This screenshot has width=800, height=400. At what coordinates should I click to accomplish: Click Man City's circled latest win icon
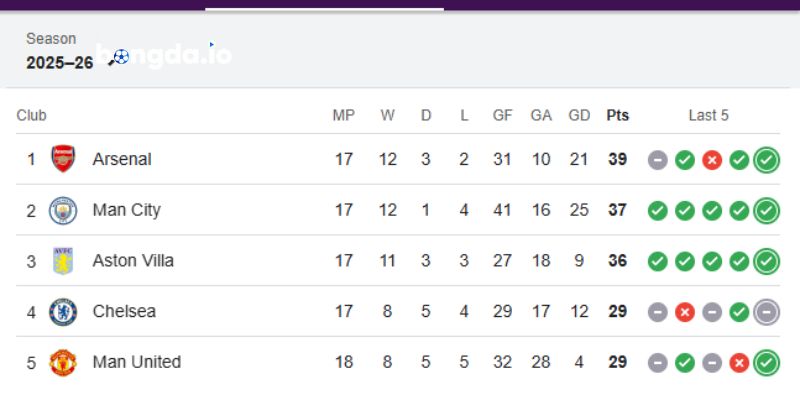coord(767,210)
